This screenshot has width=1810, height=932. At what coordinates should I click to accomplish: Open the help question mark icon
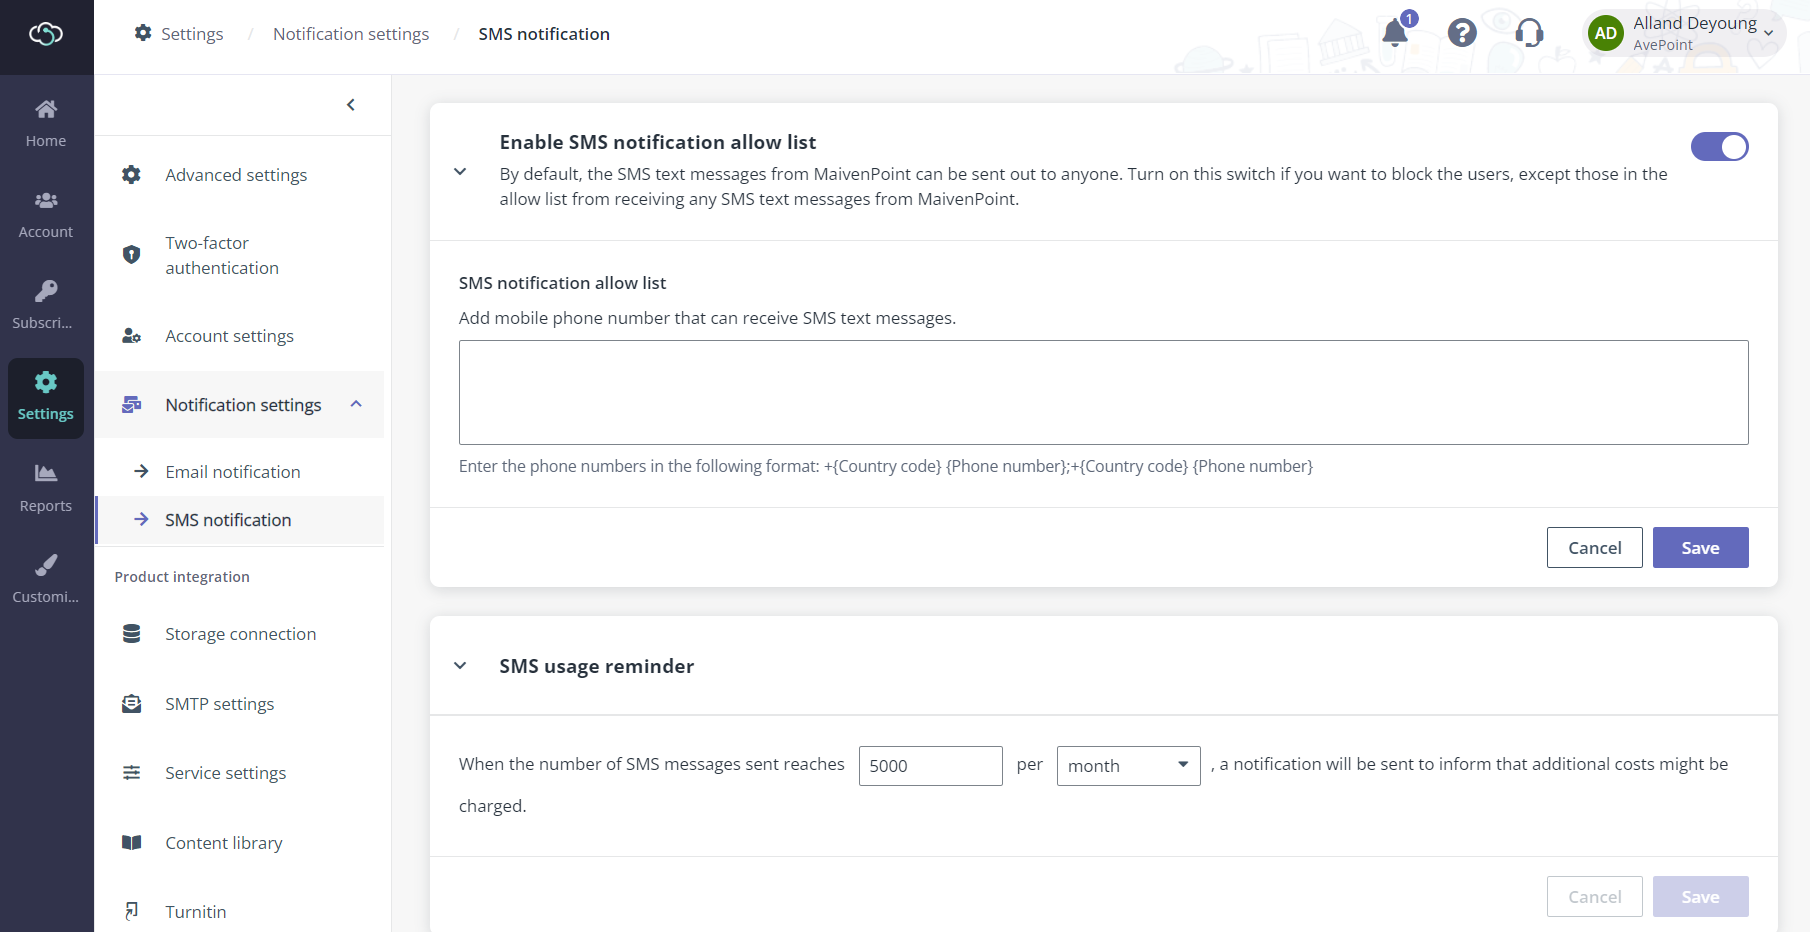1462,33
